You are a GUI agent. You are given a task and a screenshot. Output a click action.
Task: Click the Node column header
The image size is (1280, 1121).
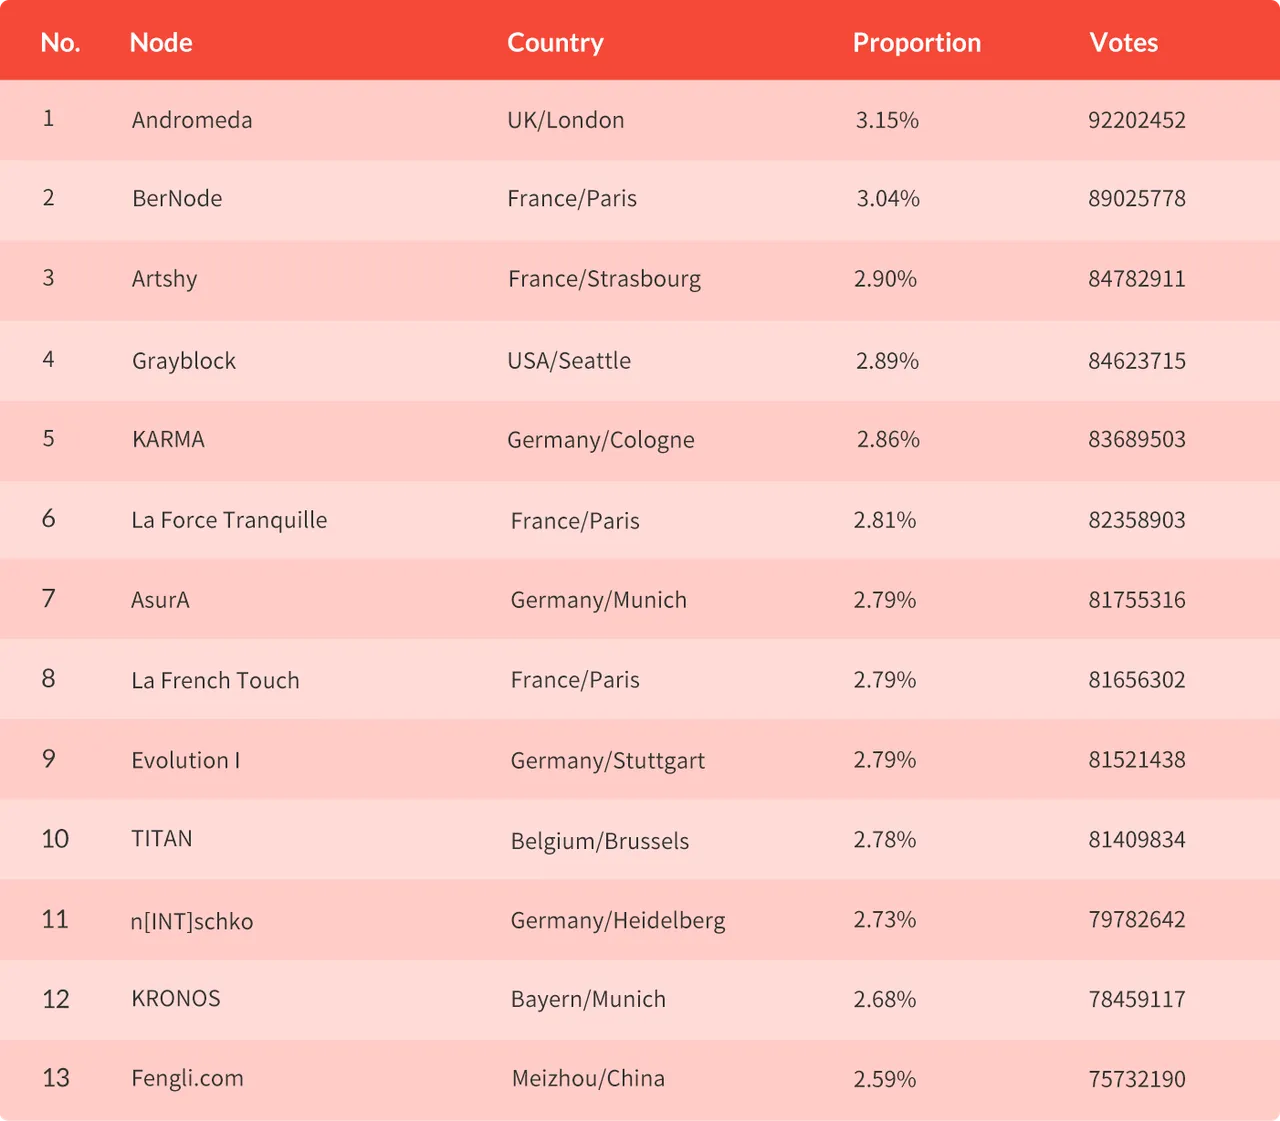coord(161,42)
